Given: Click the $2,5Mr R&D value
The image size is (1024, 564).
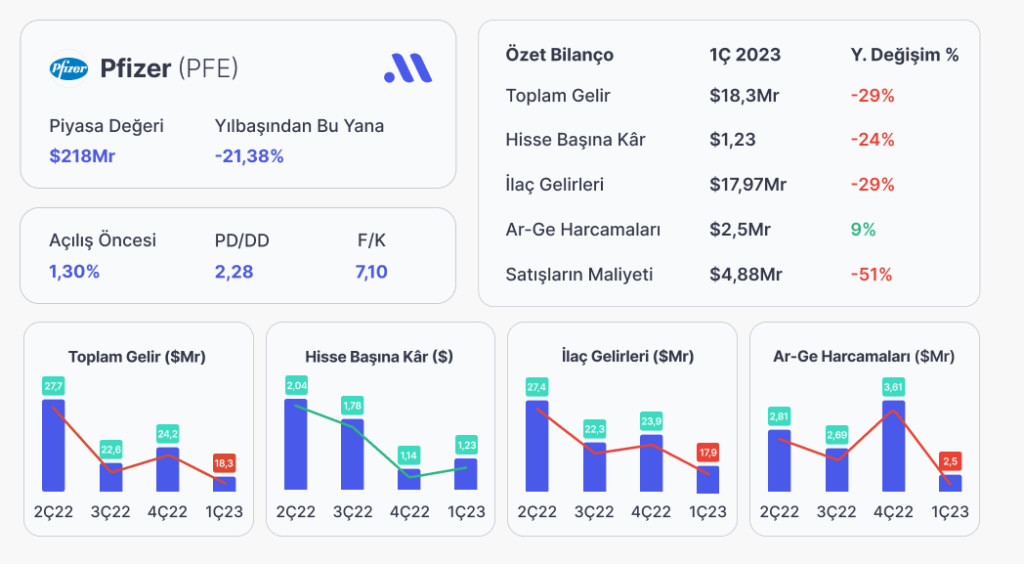Looking at the screenshot, I should coord(740,230).
